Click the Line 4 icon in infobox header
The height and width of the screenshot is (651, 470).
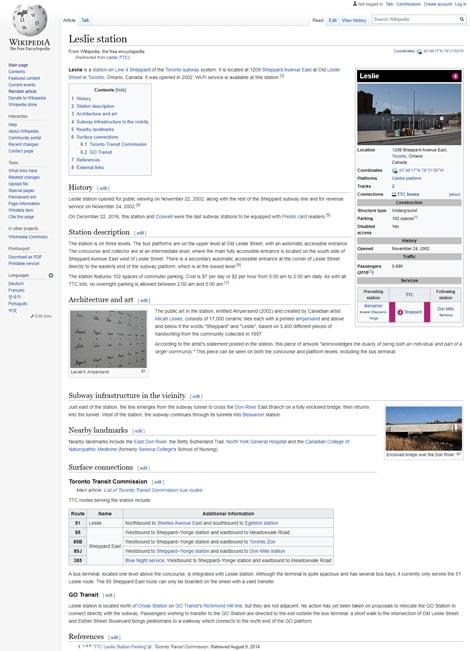coord(455,76)
